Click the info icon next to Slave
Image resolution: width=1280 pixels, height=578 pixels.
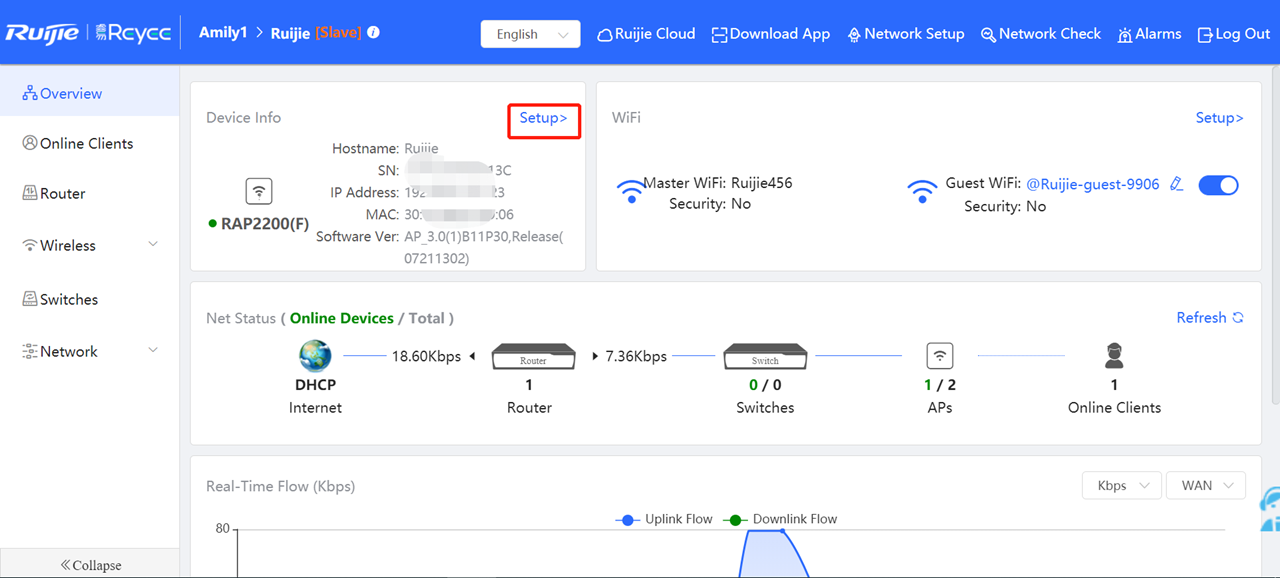[373, 33]
